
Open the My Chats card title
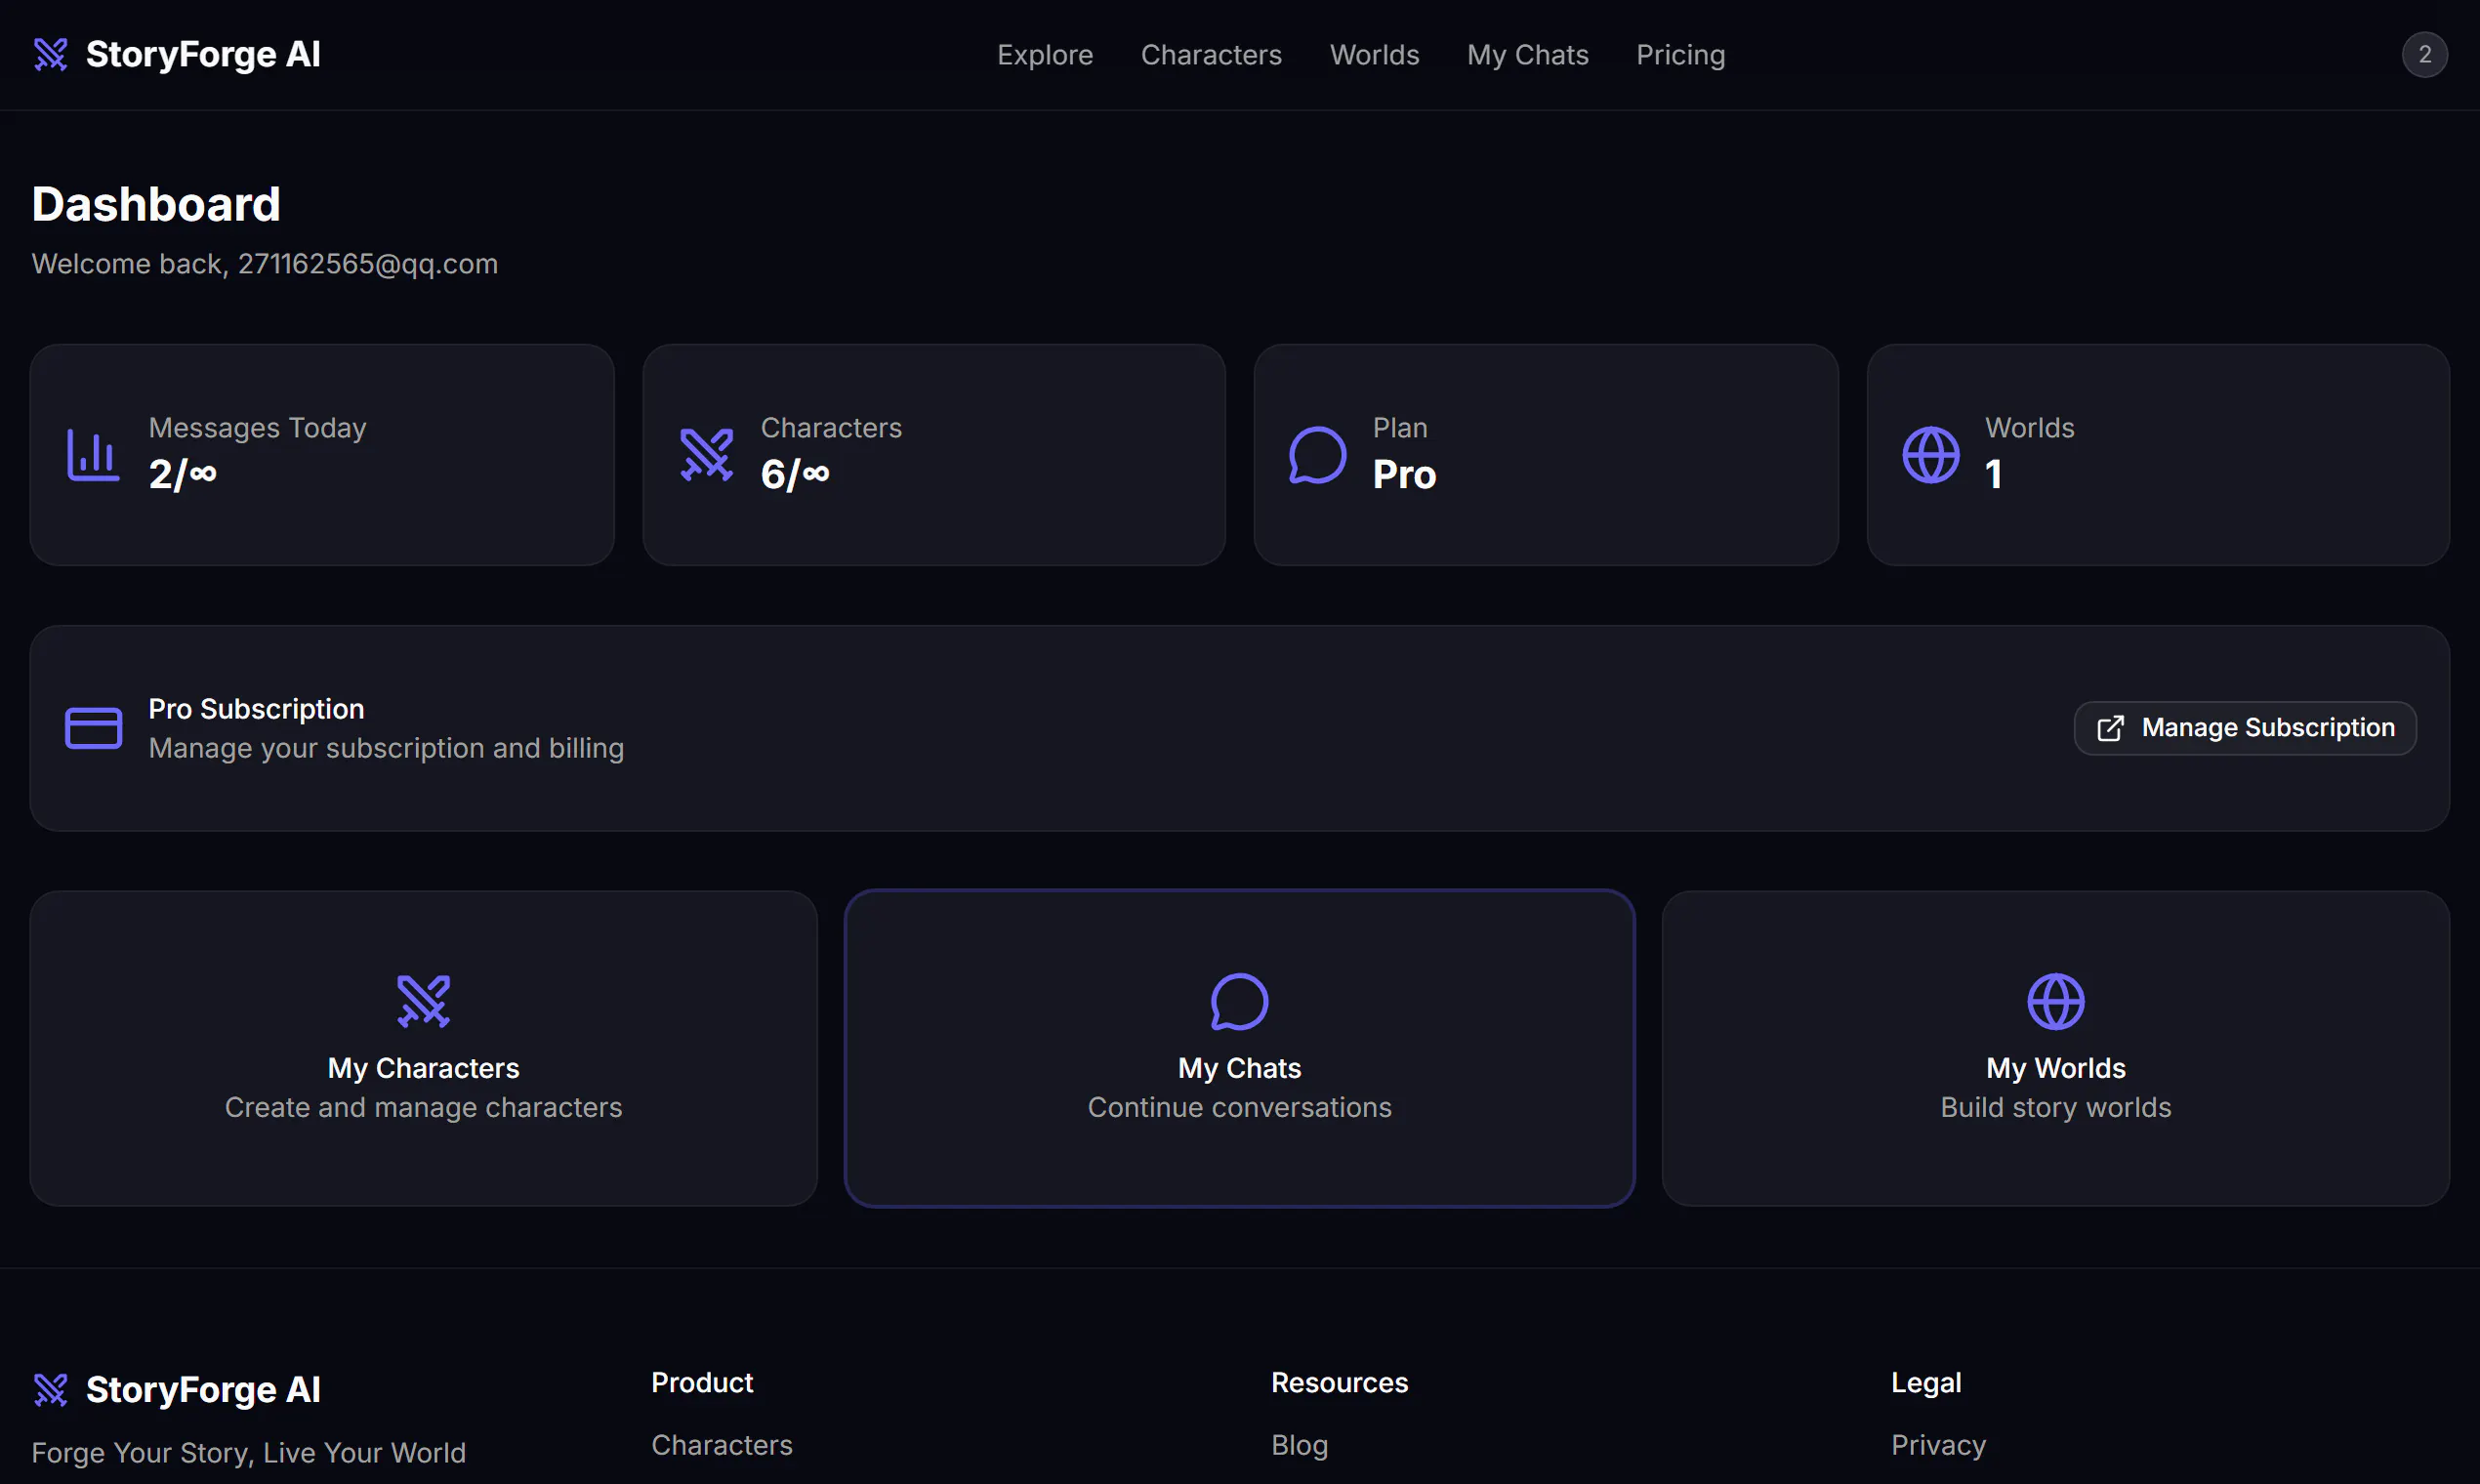coord(1239,1067)
